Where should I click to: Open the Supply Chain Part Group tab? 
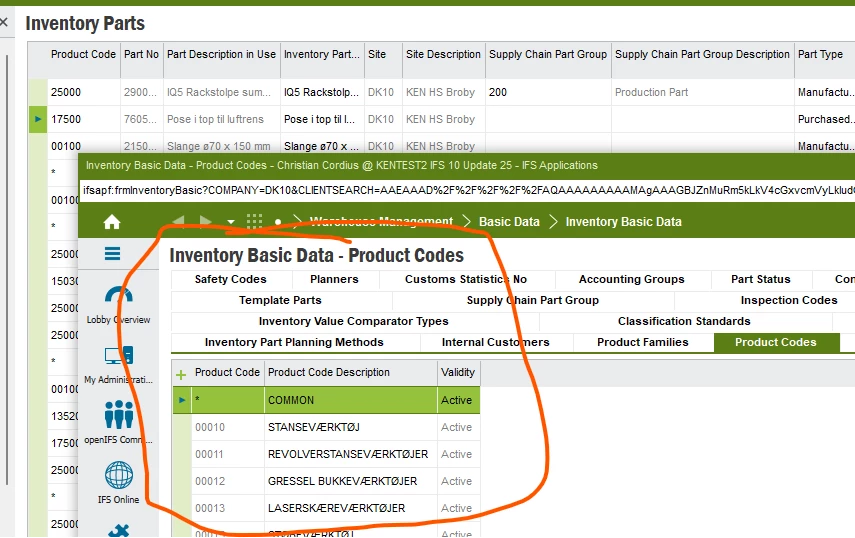point(533,300)
